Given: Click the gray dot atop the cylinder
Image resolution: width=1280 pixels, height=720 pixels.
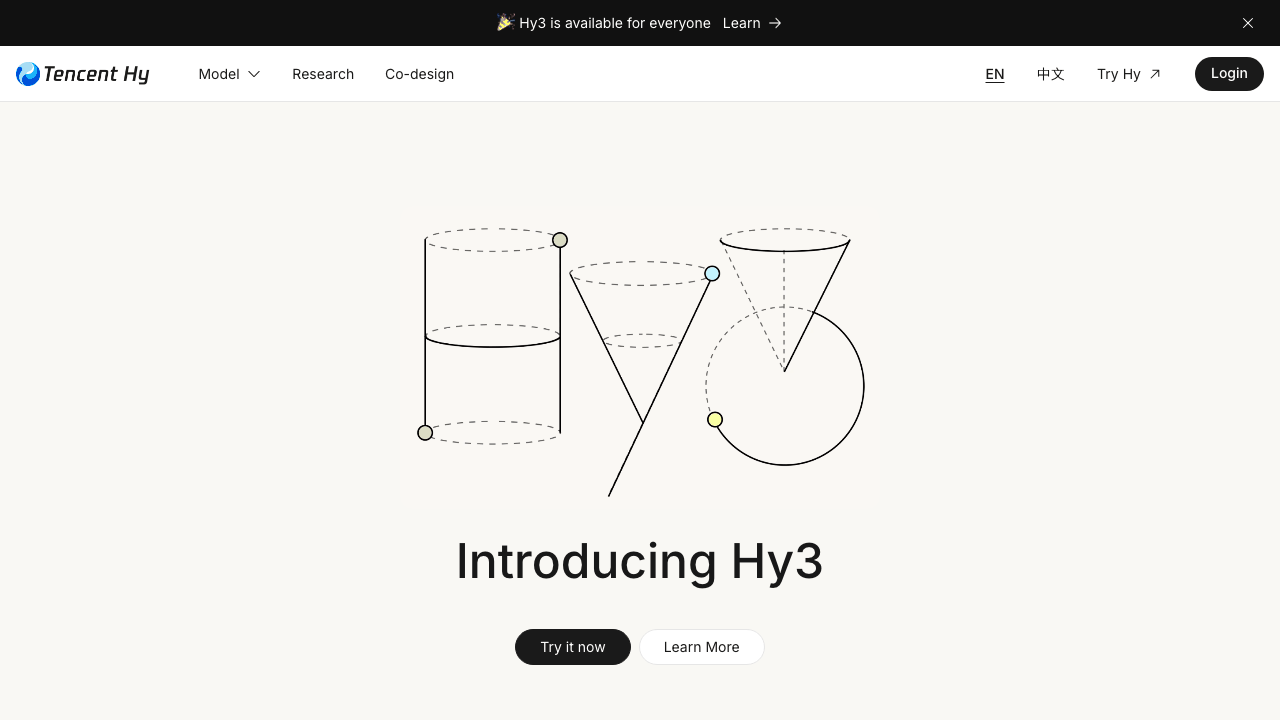Looking at the screenshot, I should click(560, 240).
